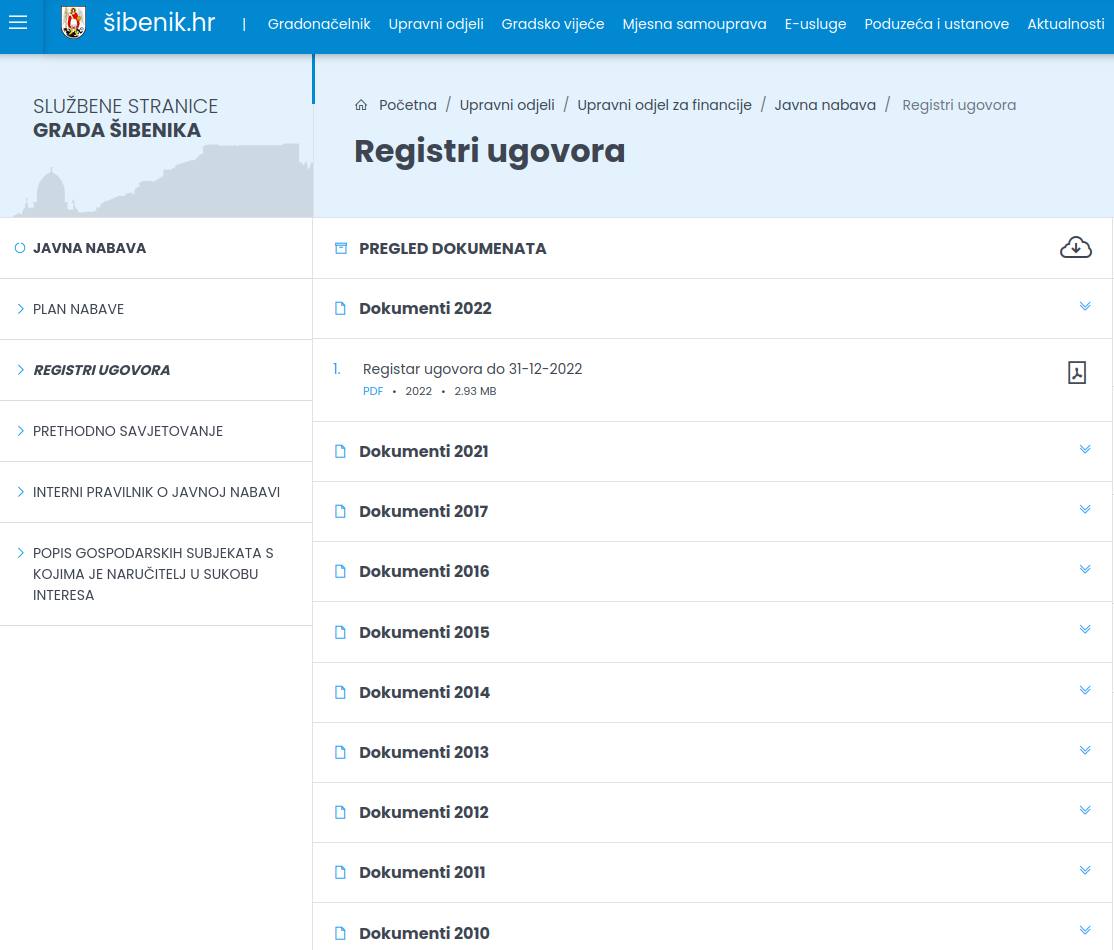Click the cloud download icon
This screenshot has height=950, width=1114.
point(1076,247)
